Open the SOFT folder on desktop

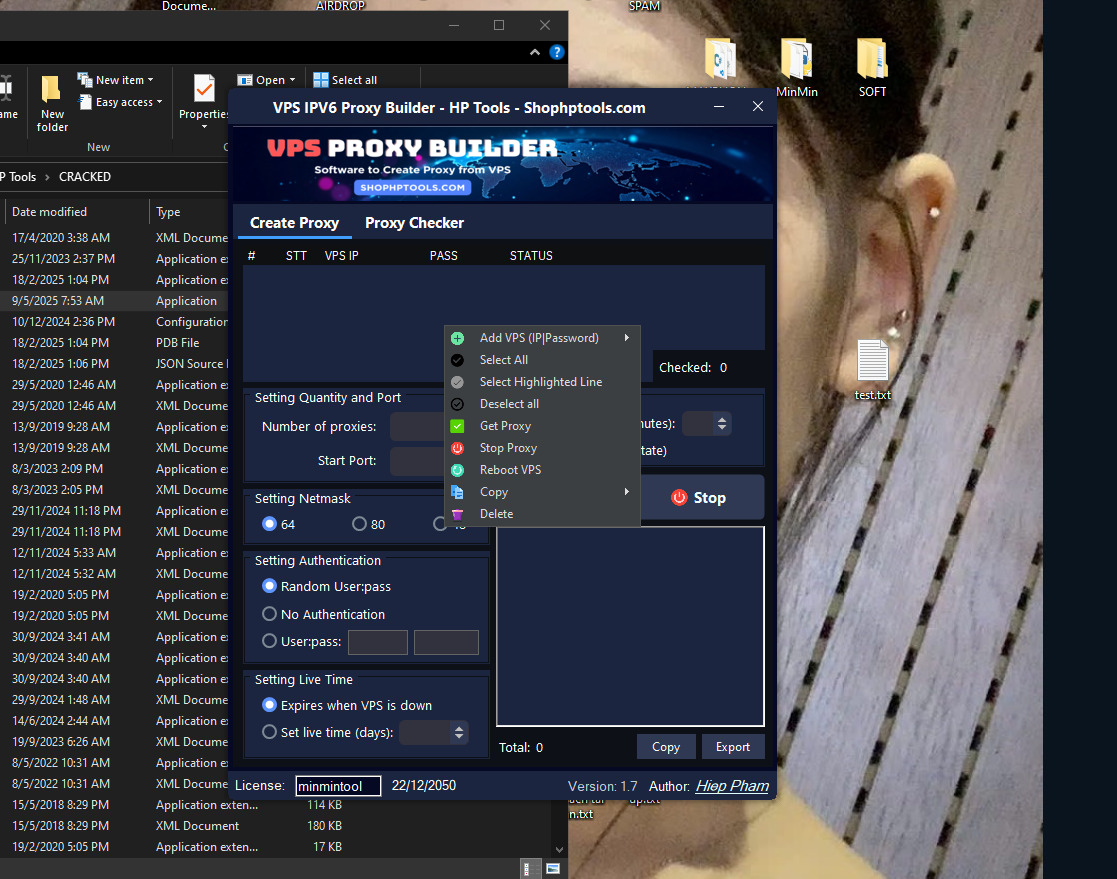point(872,62)
